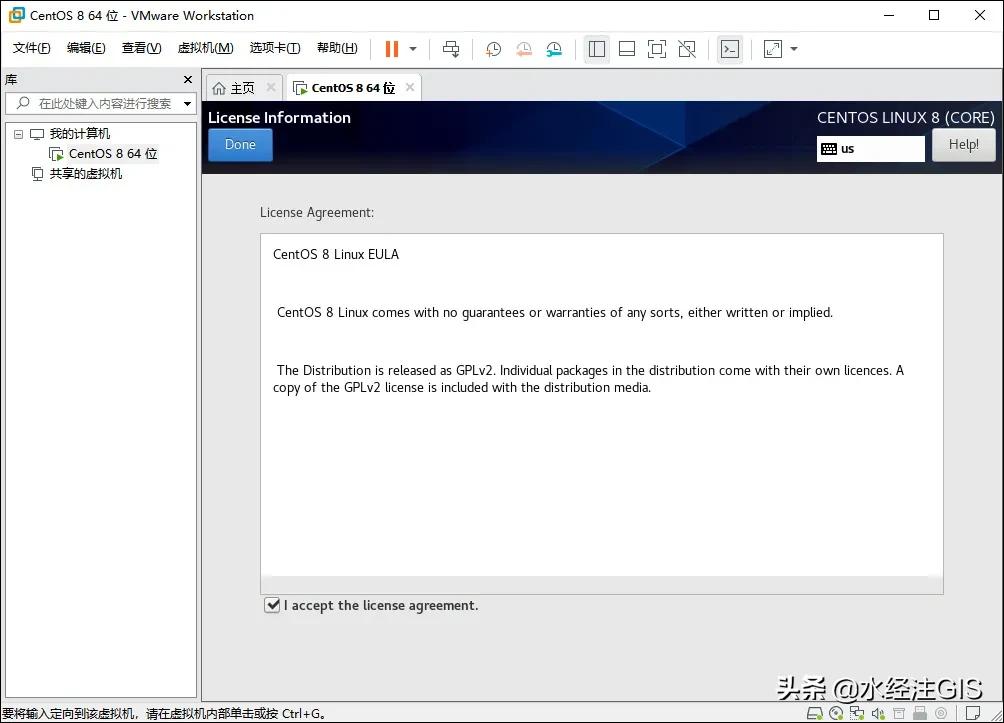Toggle the library panel visibility

click(x=597, y=48)
